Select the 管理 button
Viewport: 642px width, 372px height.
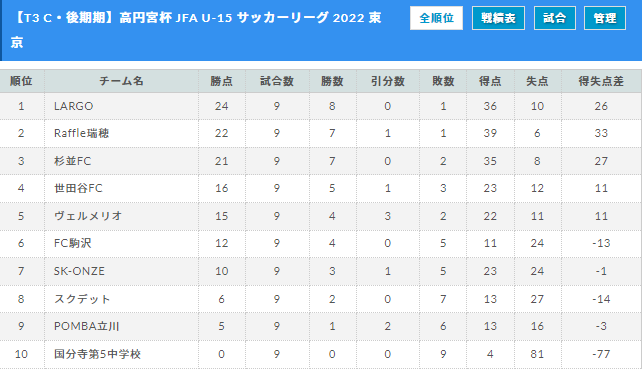point(604,18)
